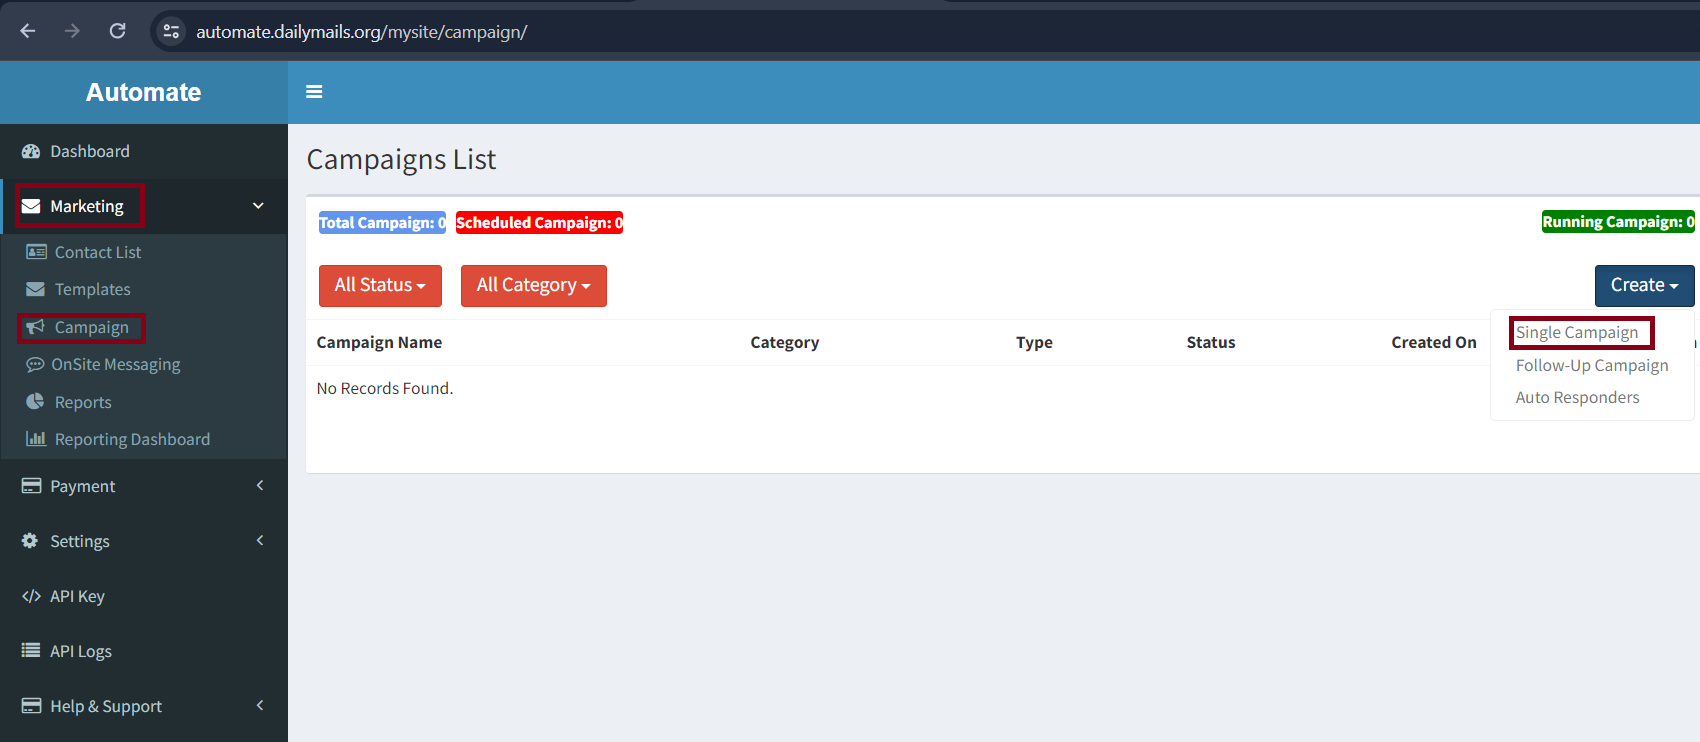
Task: Click the browser address bar URL
Action: pos(361,32)
